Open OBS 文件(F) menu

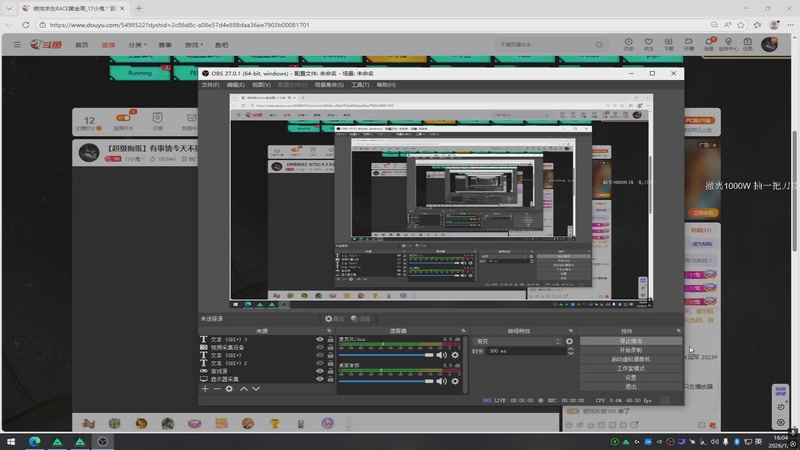point(210,85)
